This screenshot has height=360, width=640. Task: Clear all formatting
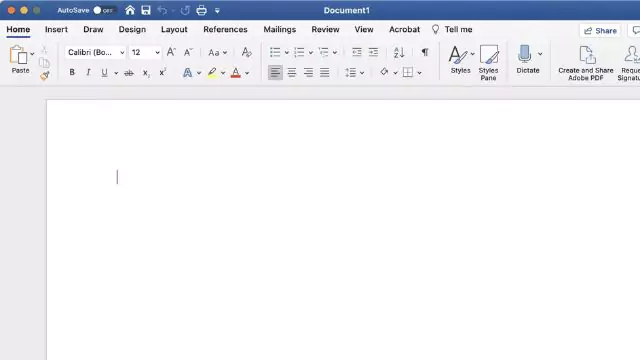tap(246, 52)
